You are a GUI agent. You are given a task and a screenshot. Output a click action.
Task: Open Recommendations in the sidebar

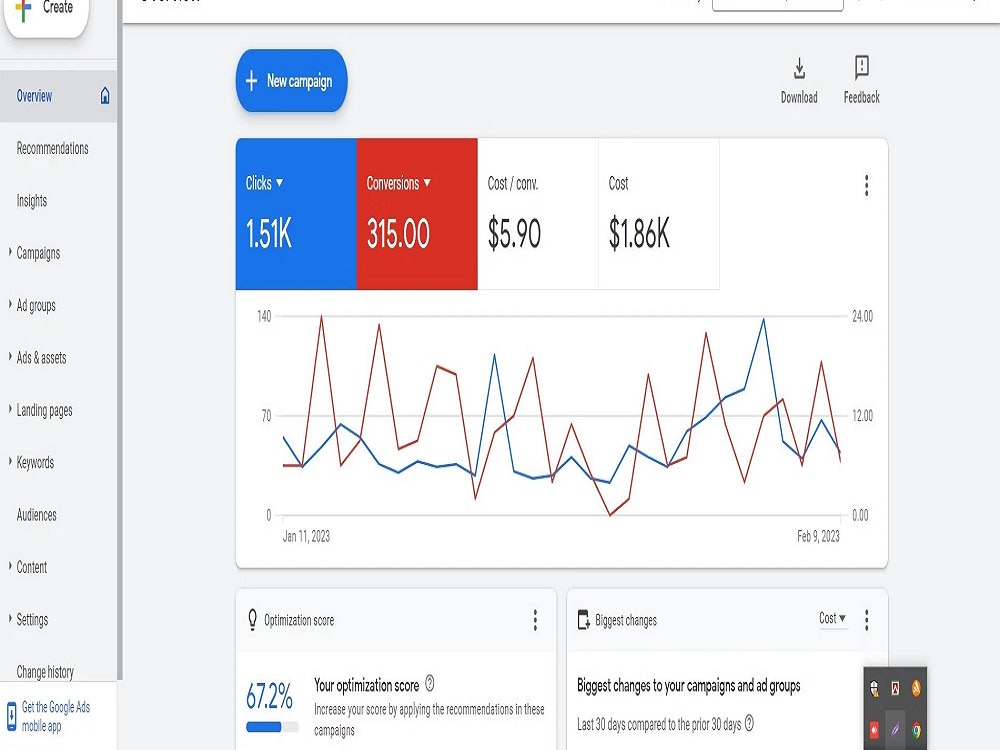coord(52,149)
